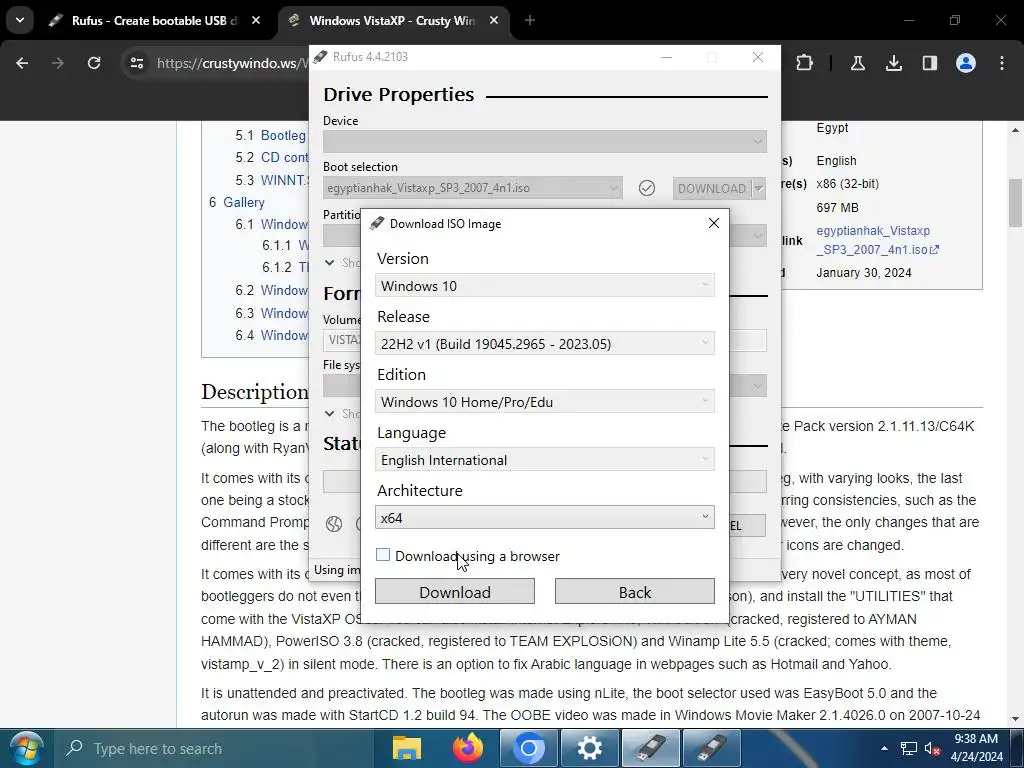
Task: Open the Release dropdown showing 22H2 v1
Action: [545, 344]
